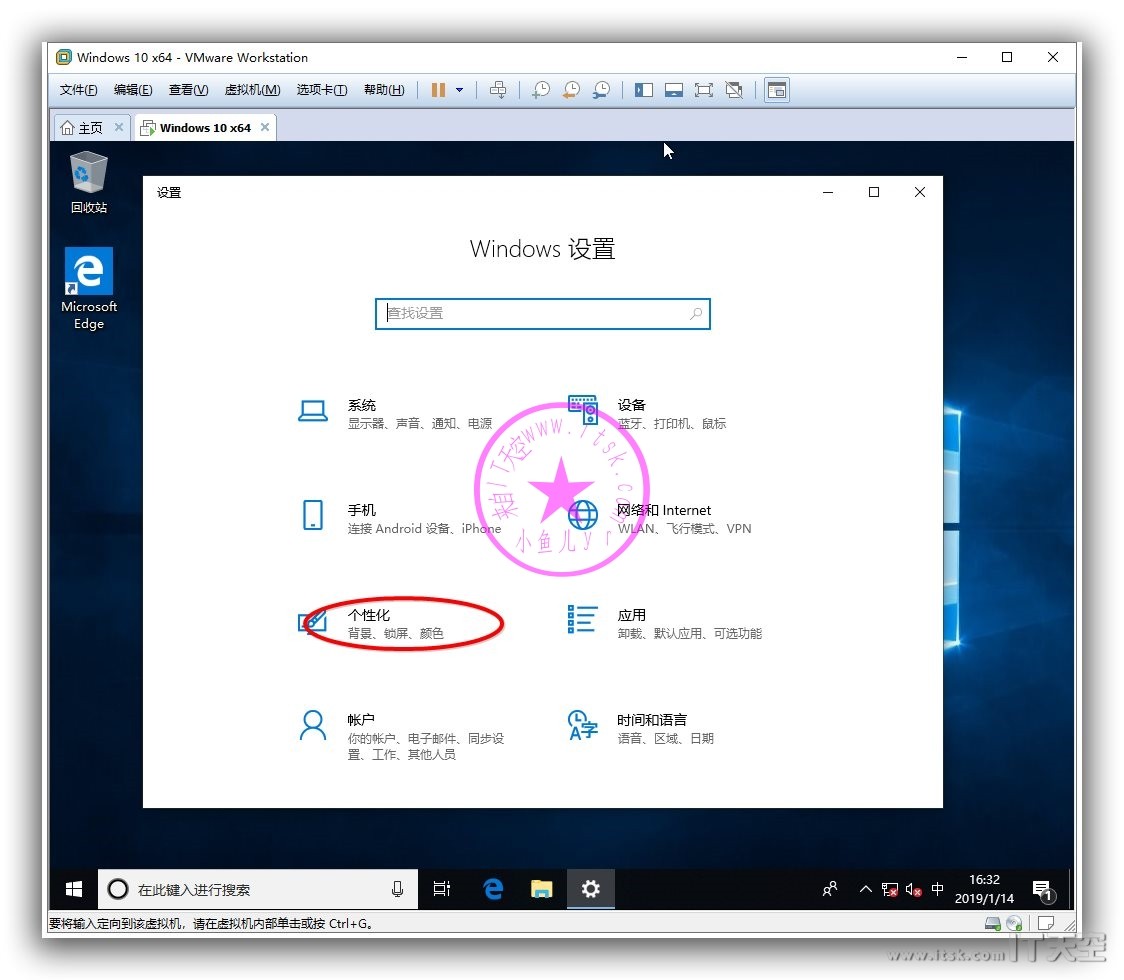Viewport: 1124px width, 980px height.
Task: Open the Windows Start menu
Action: [x=74, y=889]
